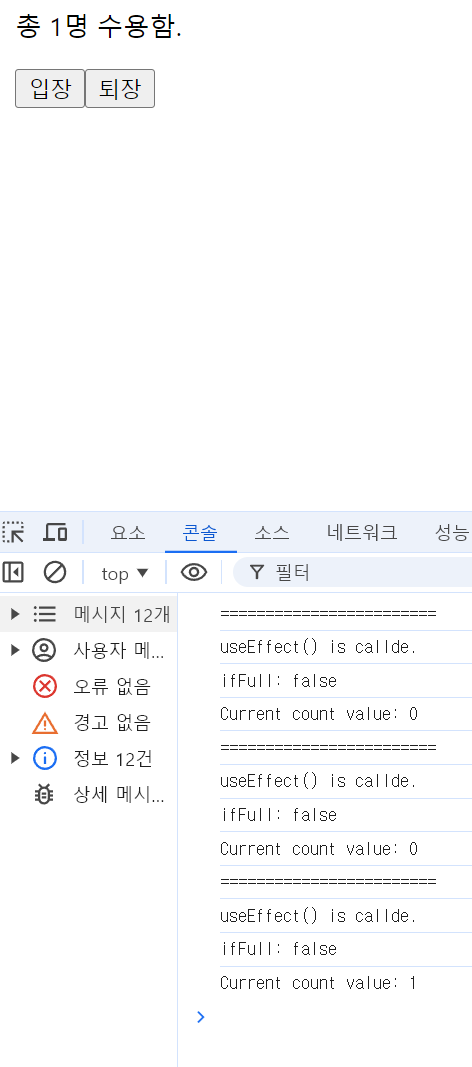This screenshot has width=472, height=1067.
Task: Click the console prompt arrow
Action: 201,1017
